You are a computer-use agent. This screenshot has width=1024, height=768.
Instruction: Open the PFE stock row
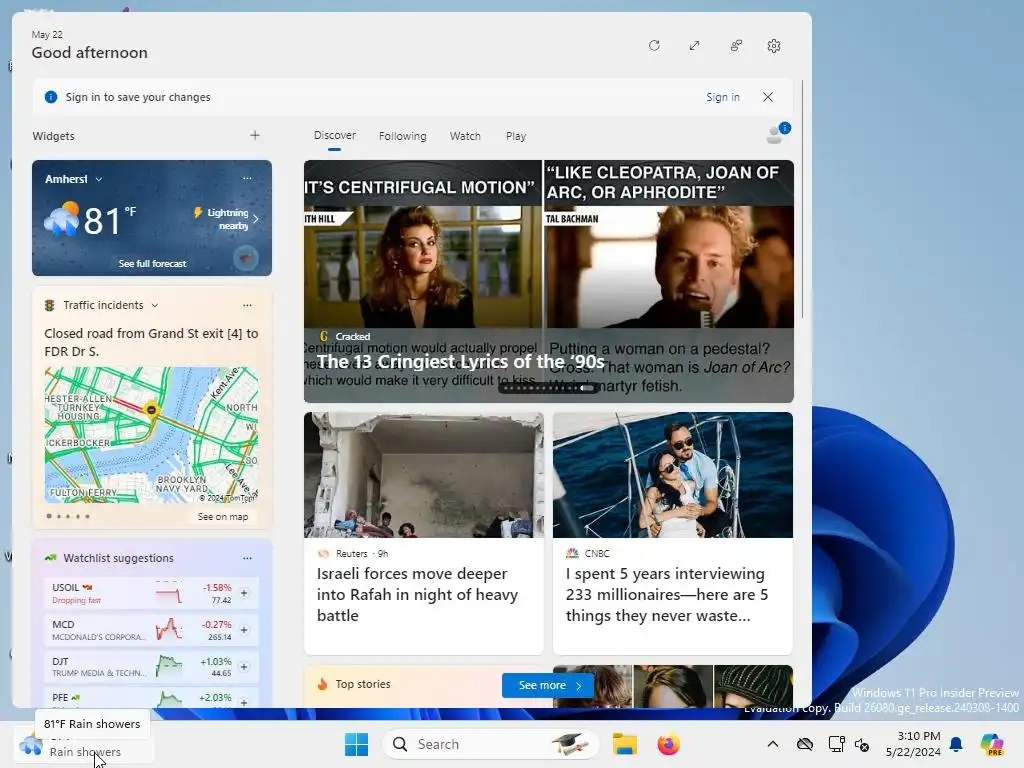pos(152,698)
